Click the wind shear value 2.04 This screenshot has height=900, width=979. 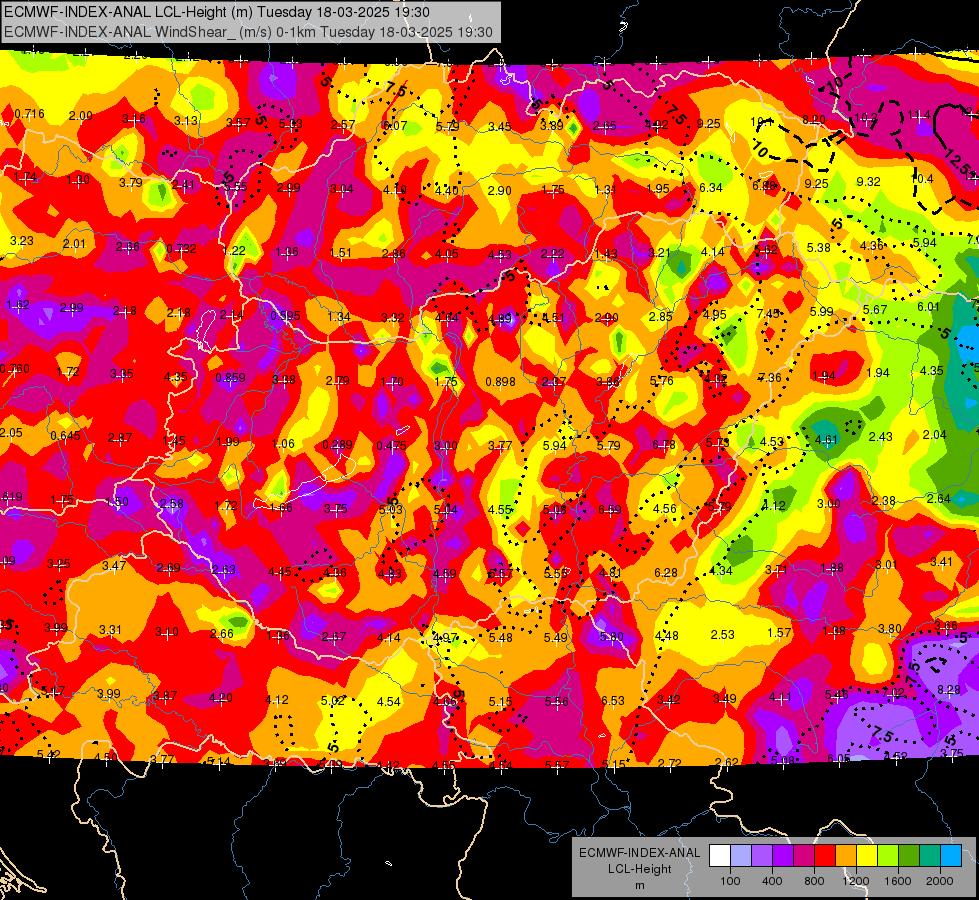[x=935, y=435]
